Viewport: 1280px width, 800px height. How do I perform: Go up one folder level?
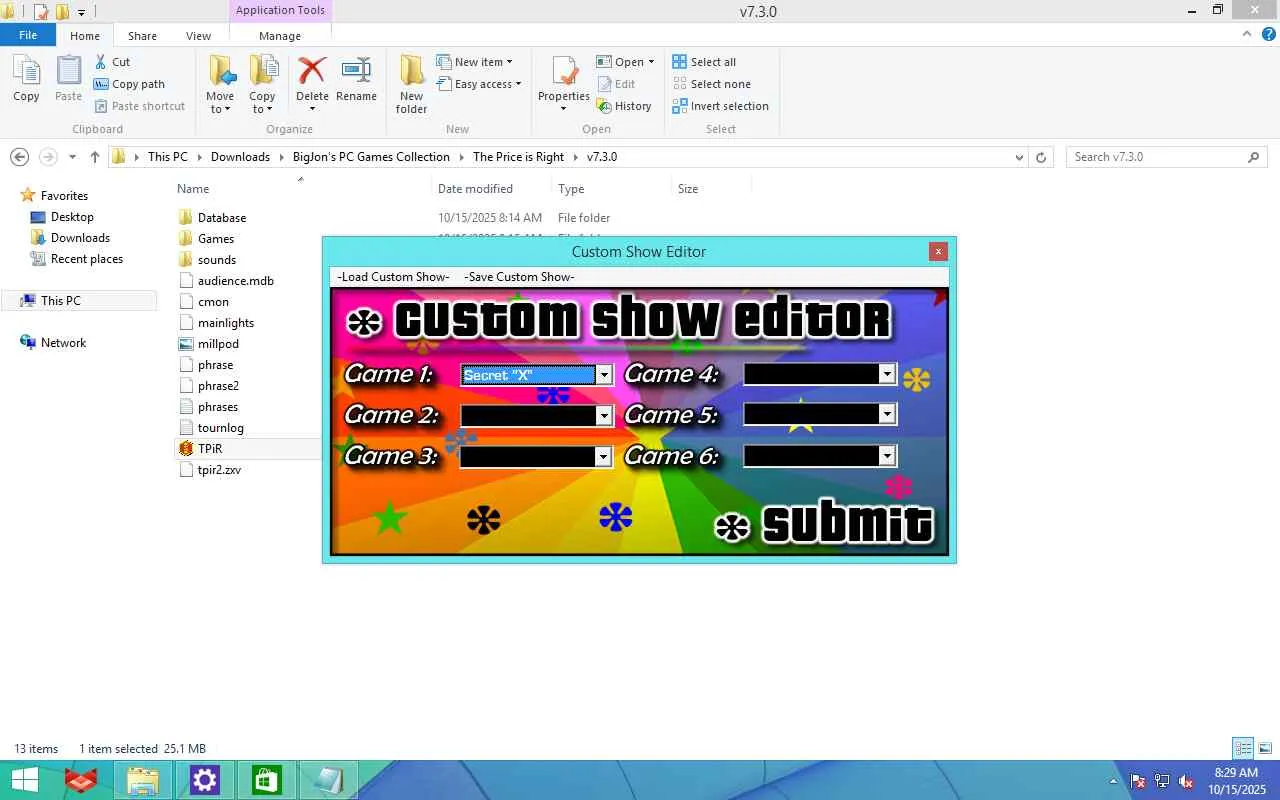pos(95,157)
